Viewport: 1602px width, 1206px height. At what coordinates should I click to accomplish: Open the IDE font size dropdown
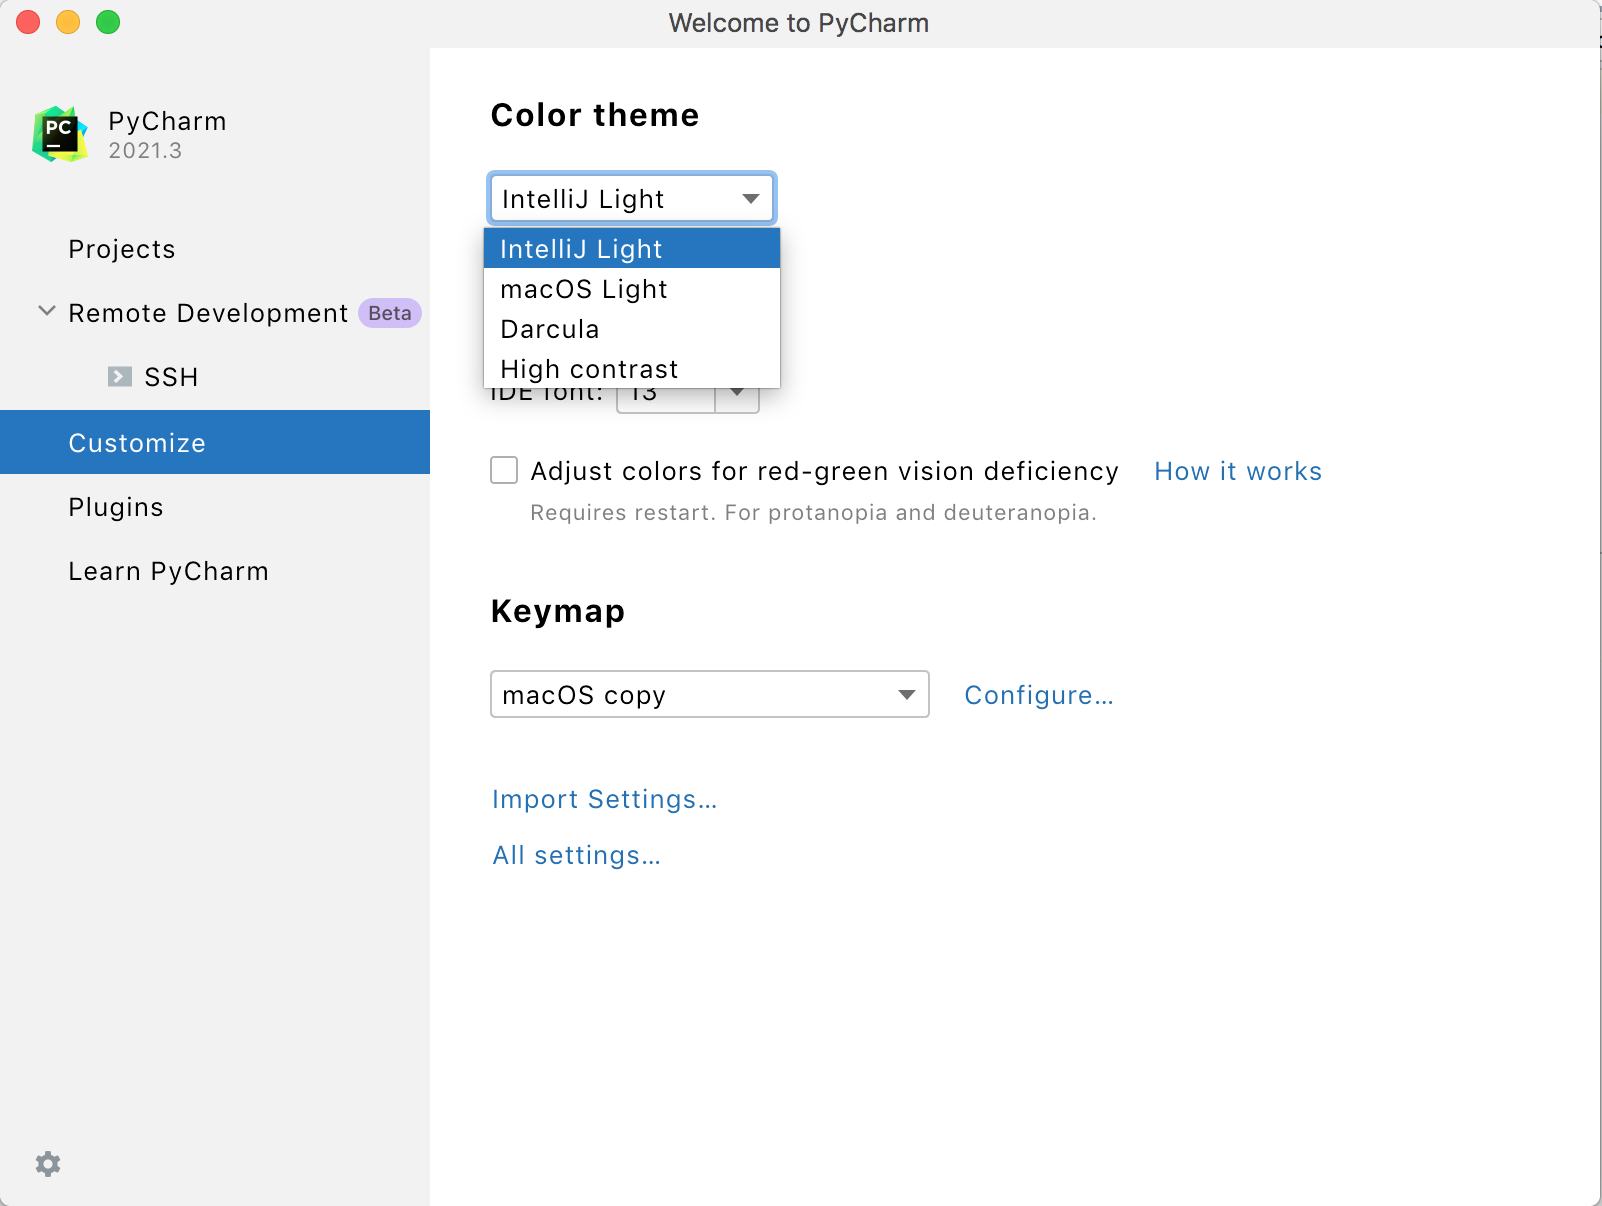point(737,394)
